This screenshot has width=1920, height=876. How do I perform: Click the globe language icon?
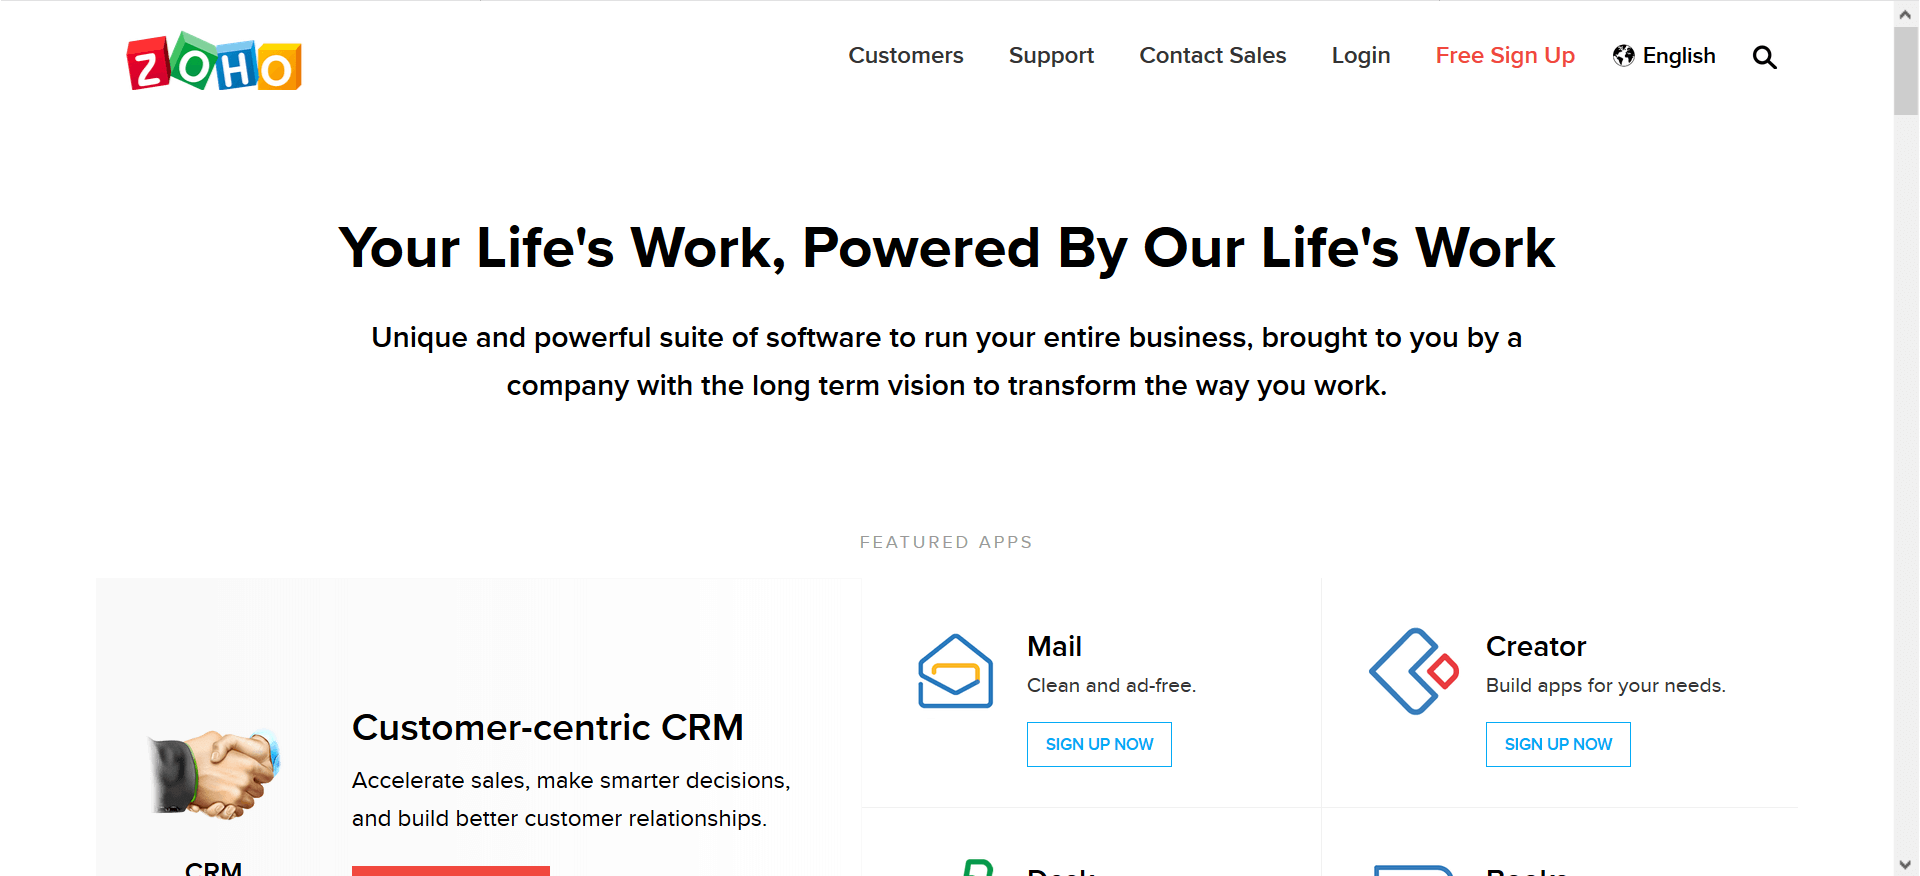[1623, 56]
